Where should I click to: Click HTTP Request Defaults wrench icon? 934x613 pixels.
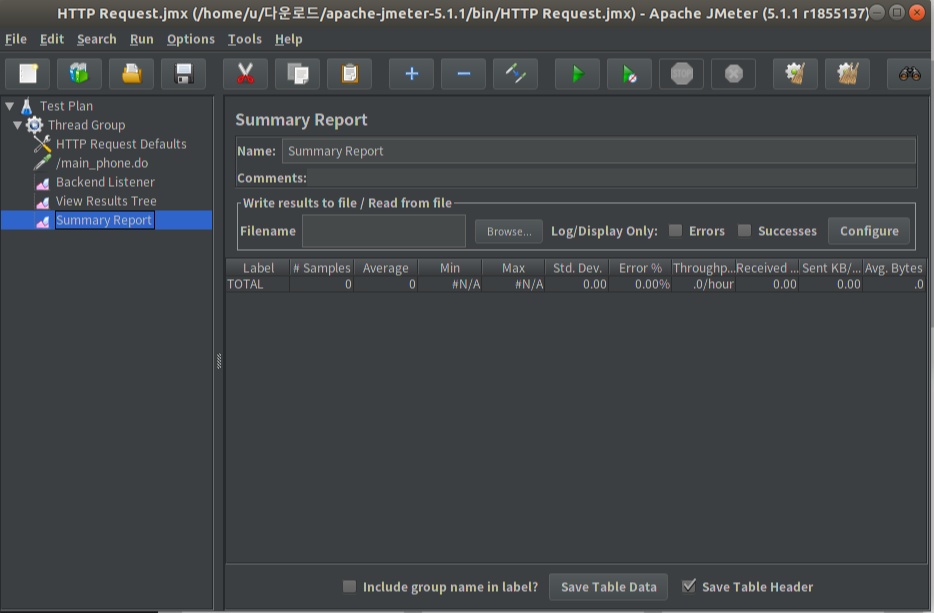[x=42, y=144]
